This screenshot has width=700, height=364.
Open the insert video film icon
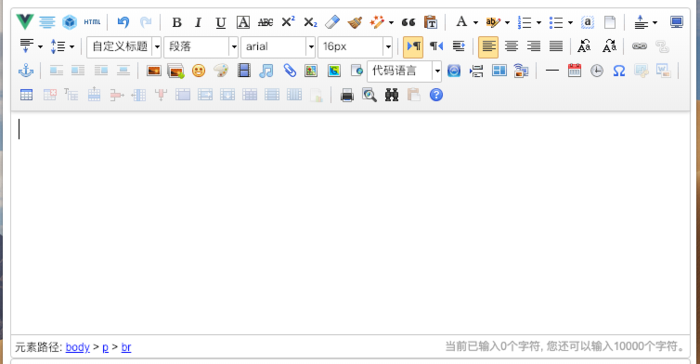(244, 71)
